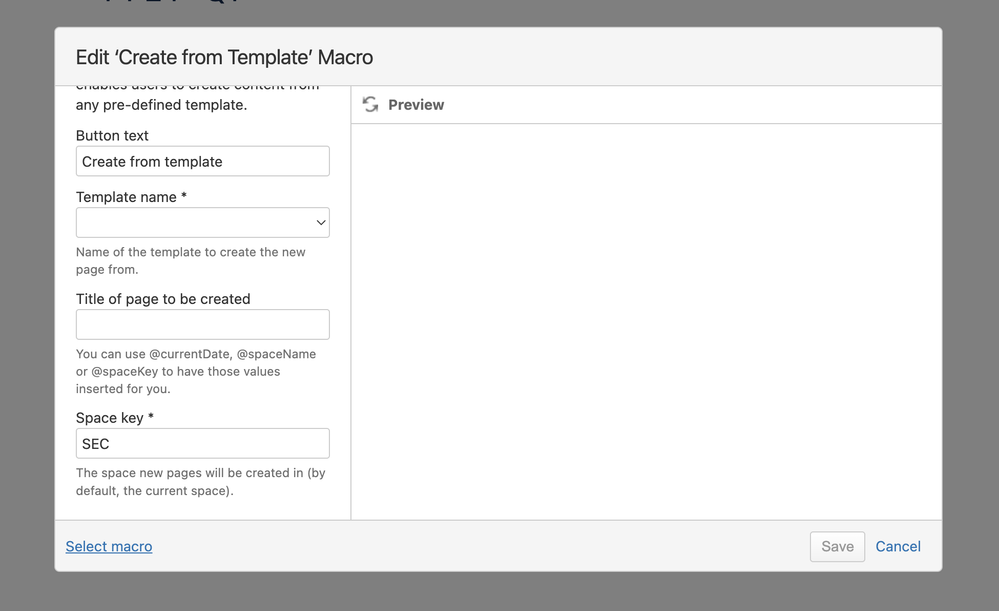Screen dimensions: 999x611
Task: Click the 'Space key *' label
Action: 115,418
